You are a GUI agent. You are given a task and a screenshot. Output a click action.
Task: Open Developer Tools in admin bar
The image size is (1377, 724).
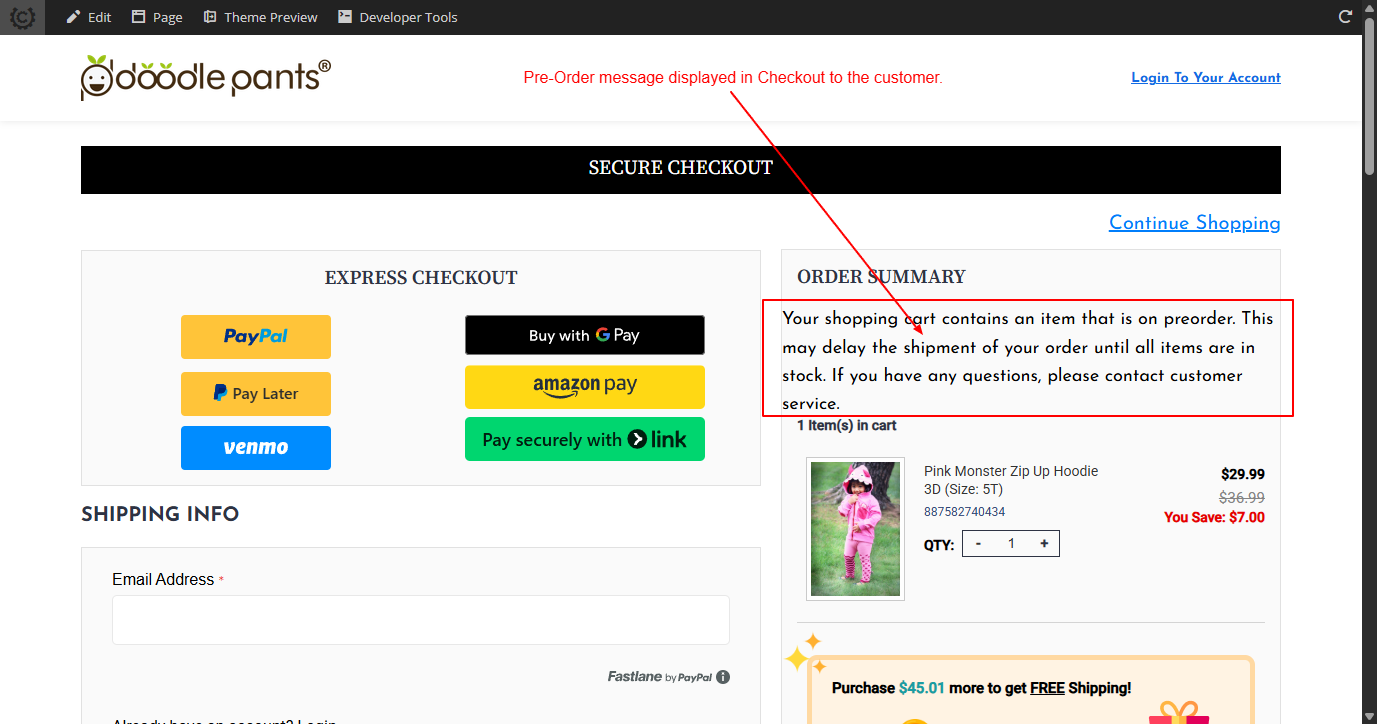pyautogui.click(x=398, y=17)
